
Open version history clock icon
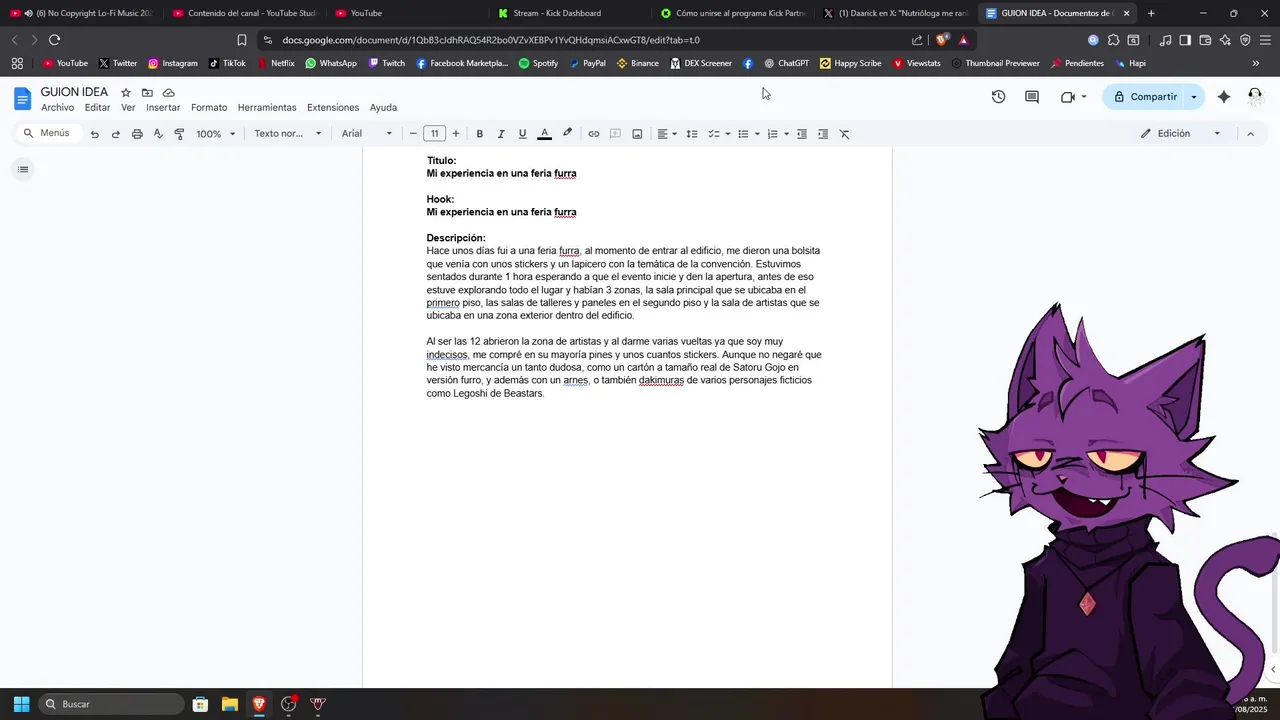998,97
